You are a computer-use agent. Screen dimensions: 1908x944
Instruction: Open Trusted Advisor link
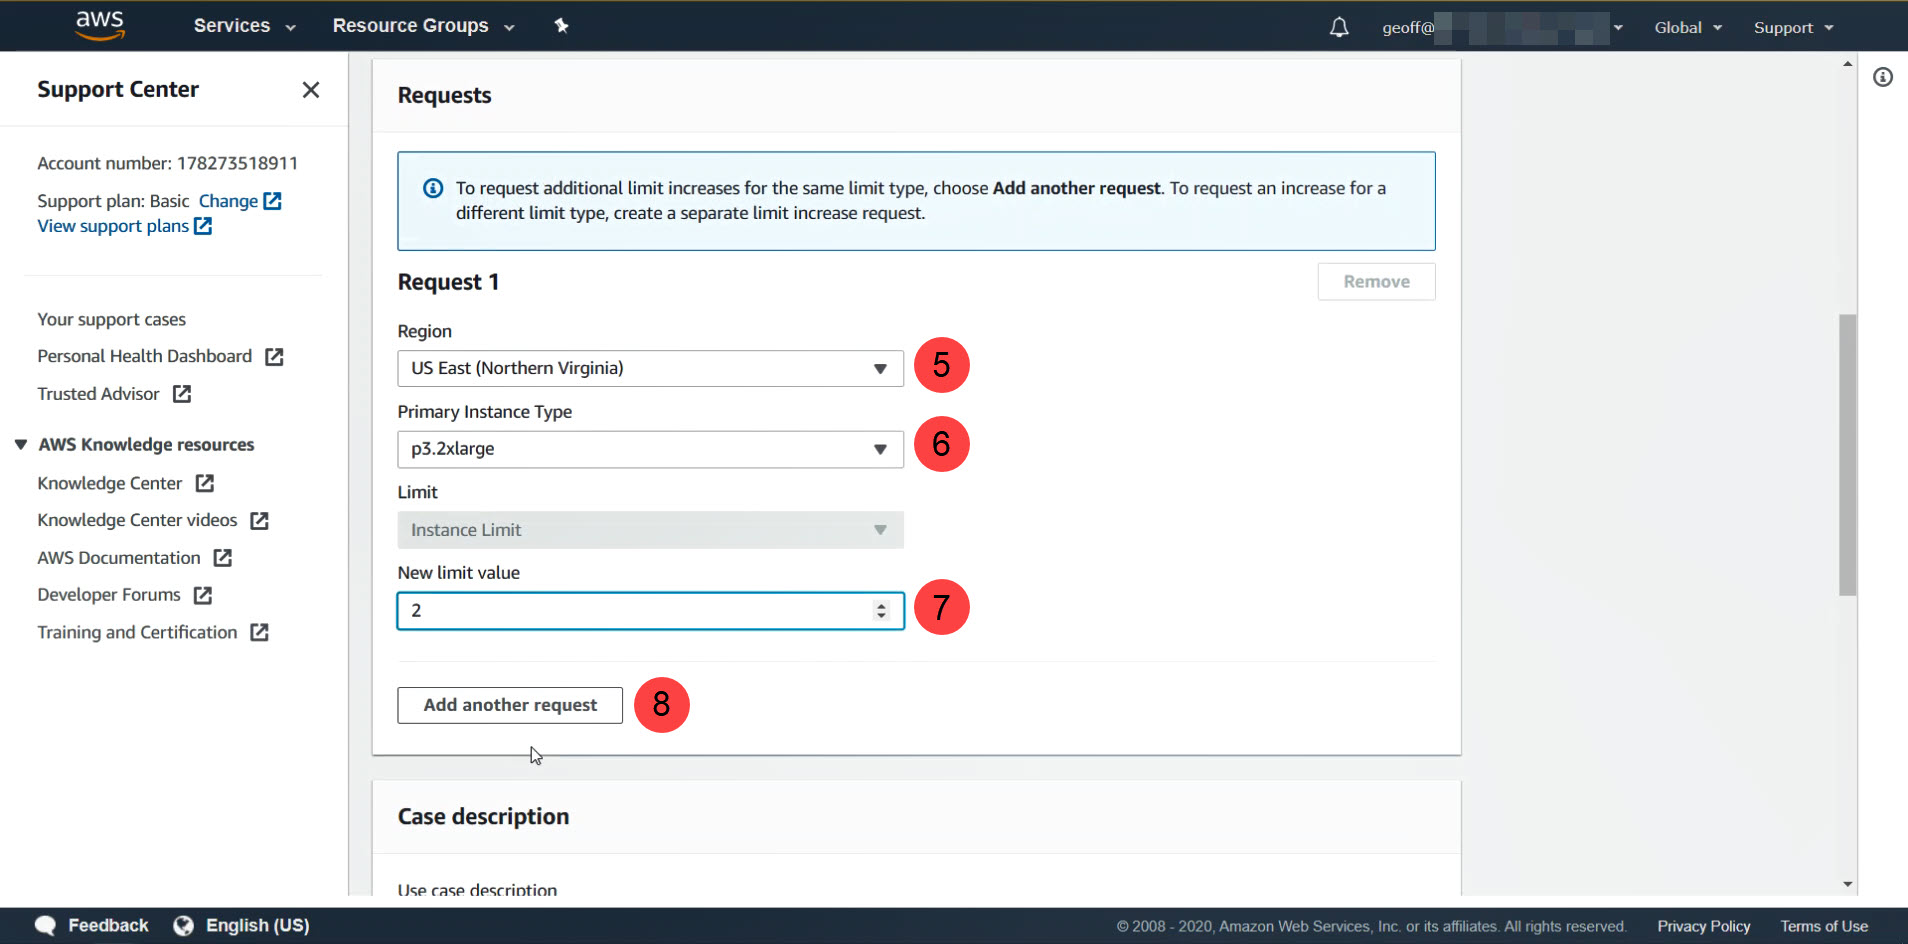pos(98,394)
